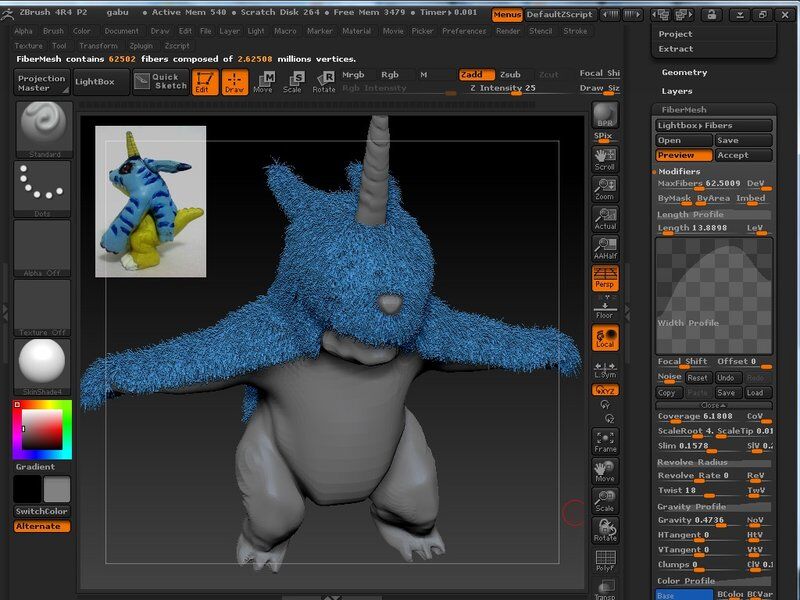800x600 pixels.
Task: Expand the Revolve Radius curve
Action: point(714,462)
